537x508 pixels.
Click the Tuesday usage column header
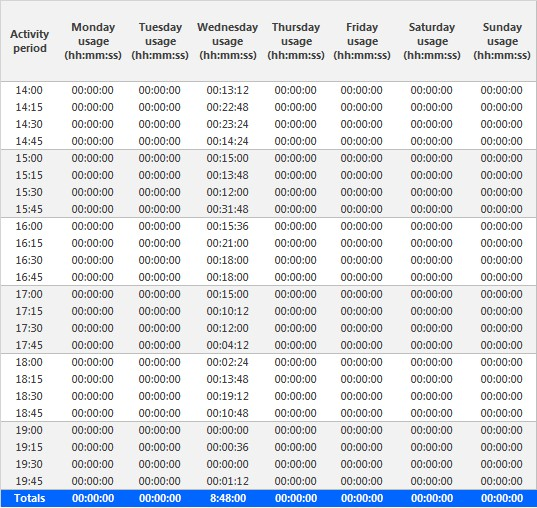[x=160, y=41]
